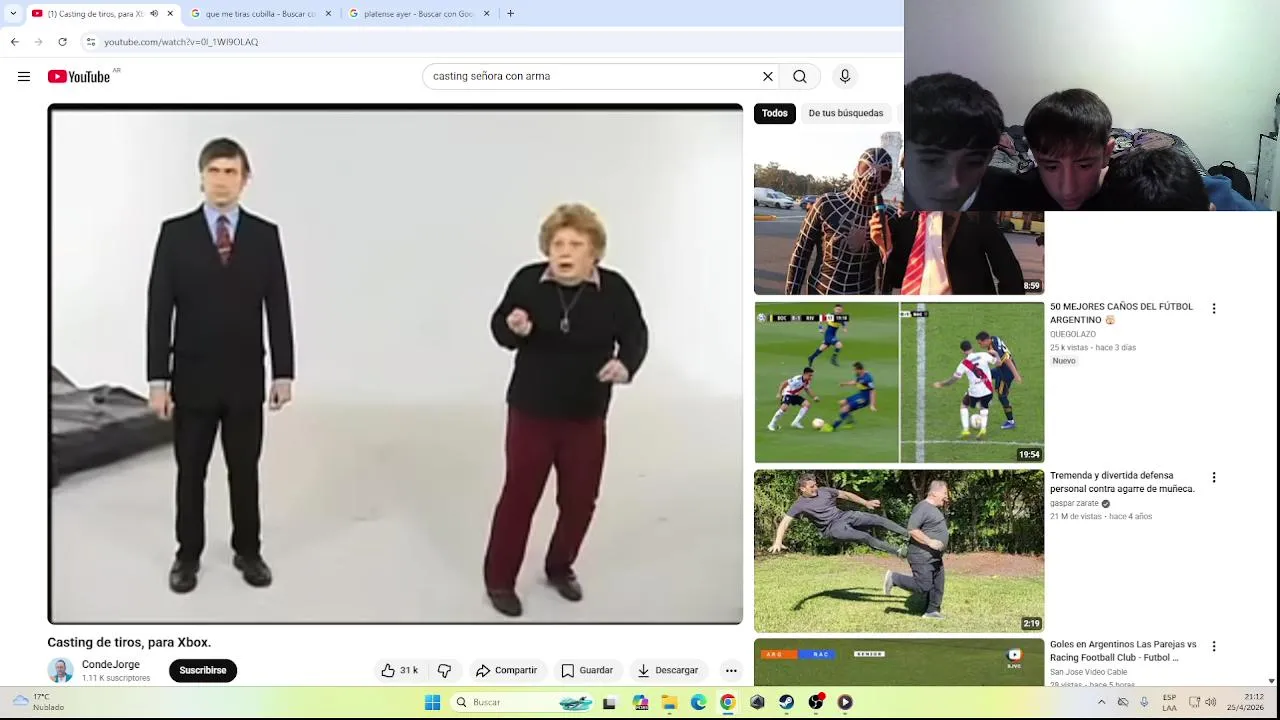Click the 'San Jose Video Cable' channel name
The height and width of the screenshot is (720, 1280).
[x=1088, y=672]
